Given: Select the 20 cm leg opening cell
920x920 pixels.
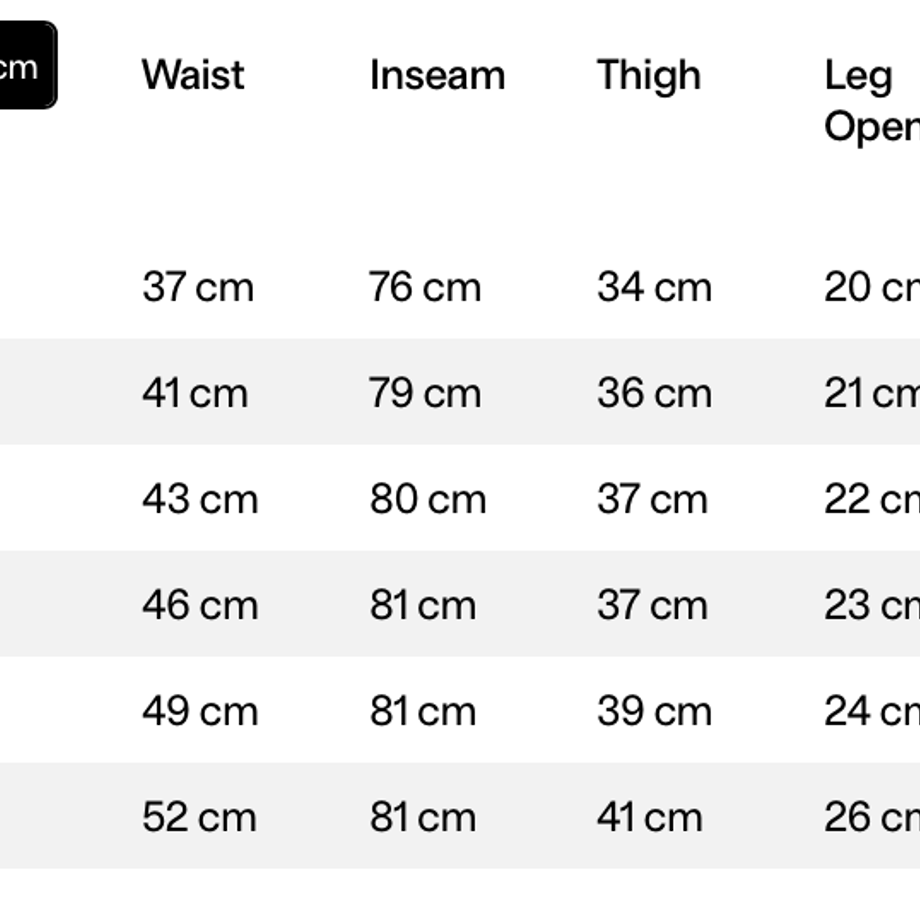Looking at the screenshot, I should click(x=872, y=287).
